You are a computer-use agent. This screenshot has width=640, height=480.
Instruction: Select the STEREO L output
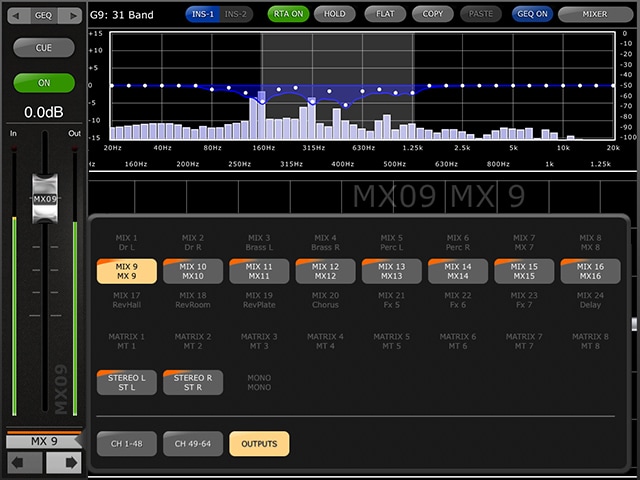click(126, 382)
